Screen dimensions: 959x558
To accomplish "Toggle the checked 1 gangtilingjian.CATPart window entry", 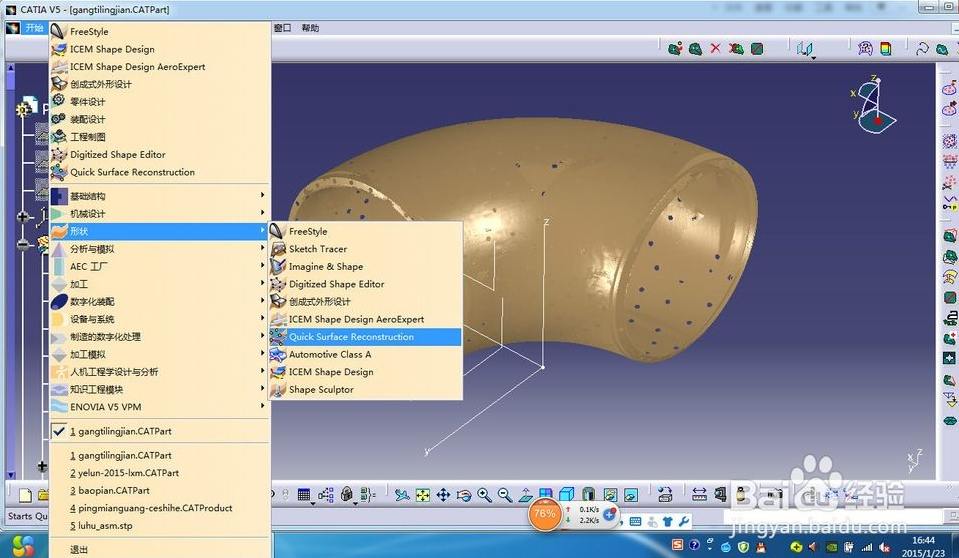I will (x=120, y=432).
